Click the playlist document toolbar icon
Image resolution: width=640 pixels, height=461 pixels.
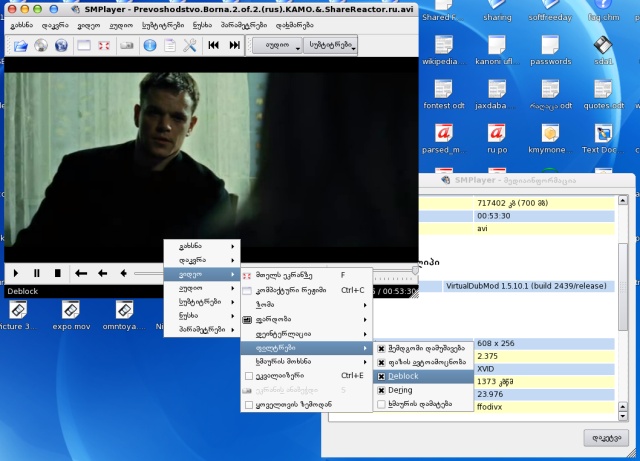(x=170, y=45)
